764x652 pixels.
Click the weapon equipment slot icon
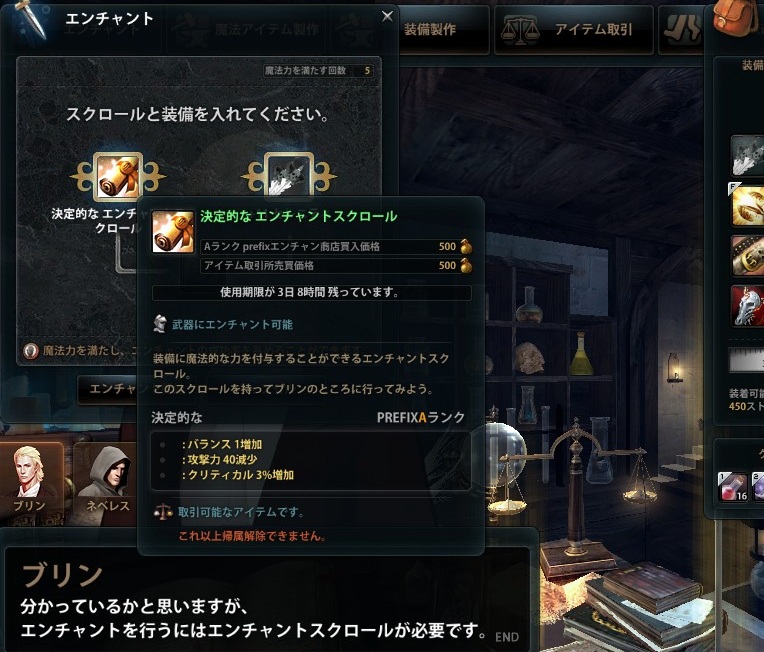click(288, 174)
